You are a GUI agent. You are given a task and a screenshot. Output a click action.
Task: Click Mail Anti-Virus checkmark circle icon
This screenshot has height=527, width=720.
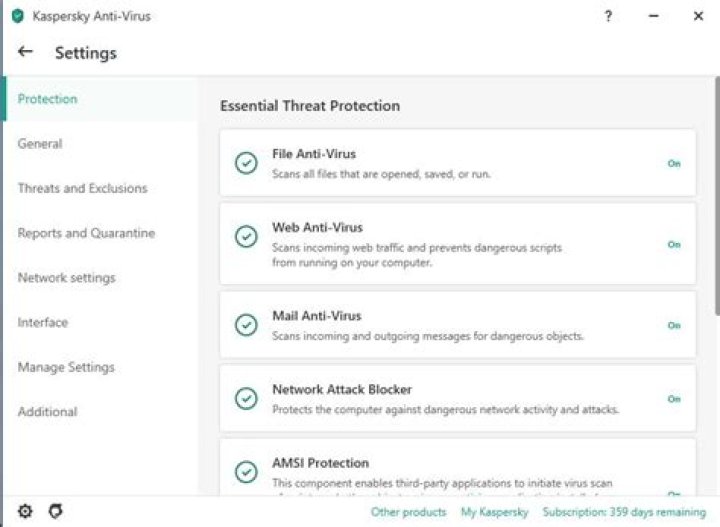coord(245,325)
